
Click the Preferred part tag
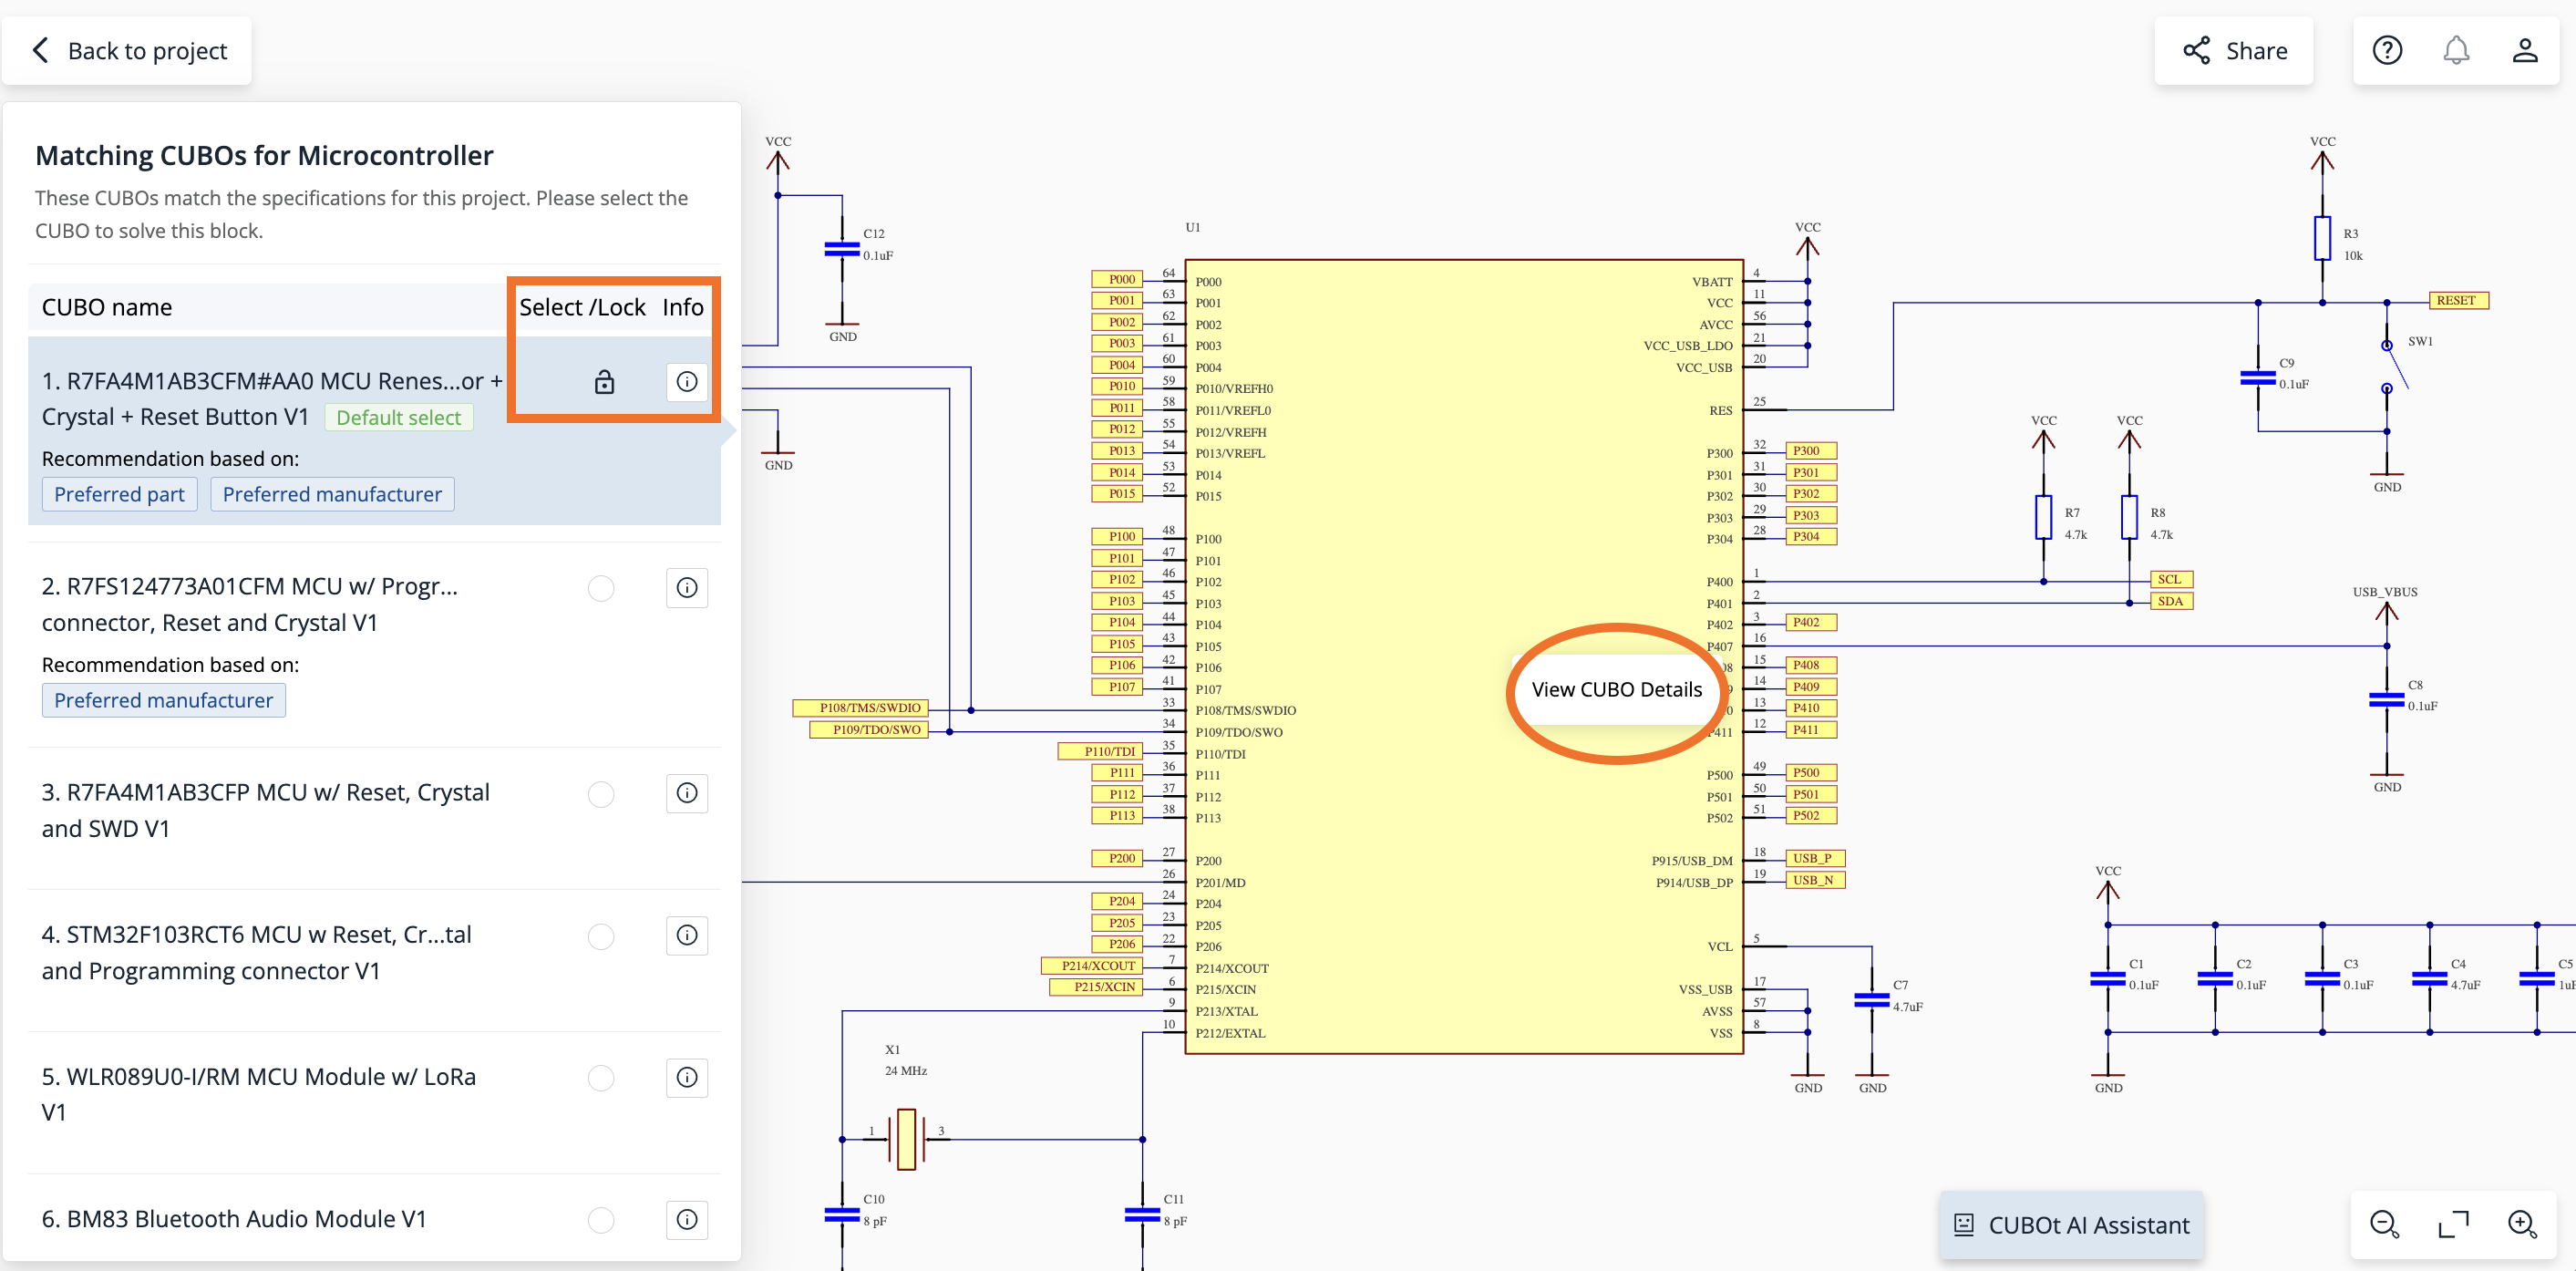119,495
